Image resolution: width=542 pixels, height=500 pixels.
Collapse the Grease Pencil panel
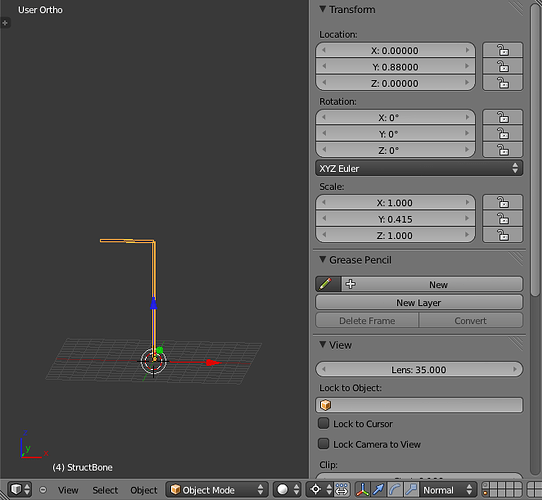coord(323,259)
